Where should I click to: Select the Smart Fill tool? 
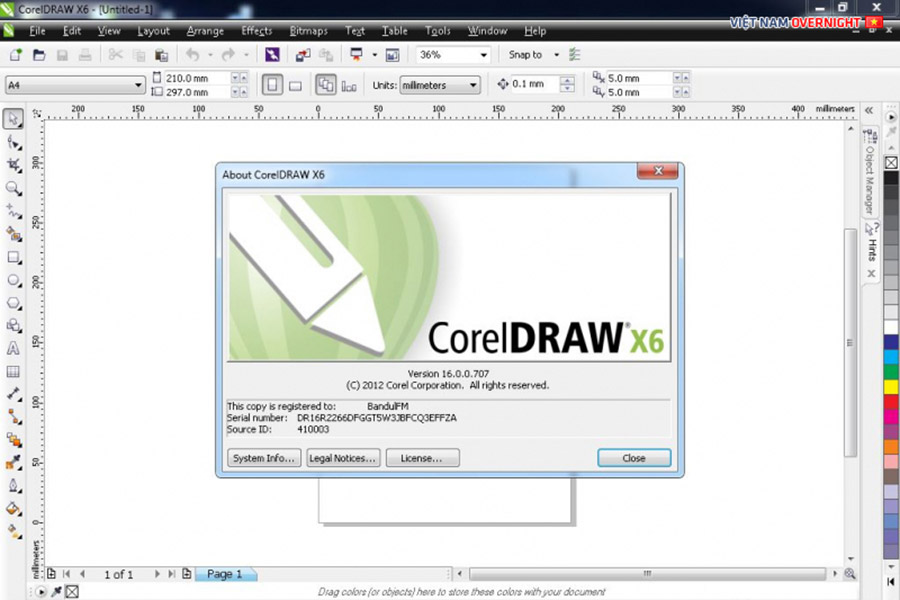[x=13, y=234]
